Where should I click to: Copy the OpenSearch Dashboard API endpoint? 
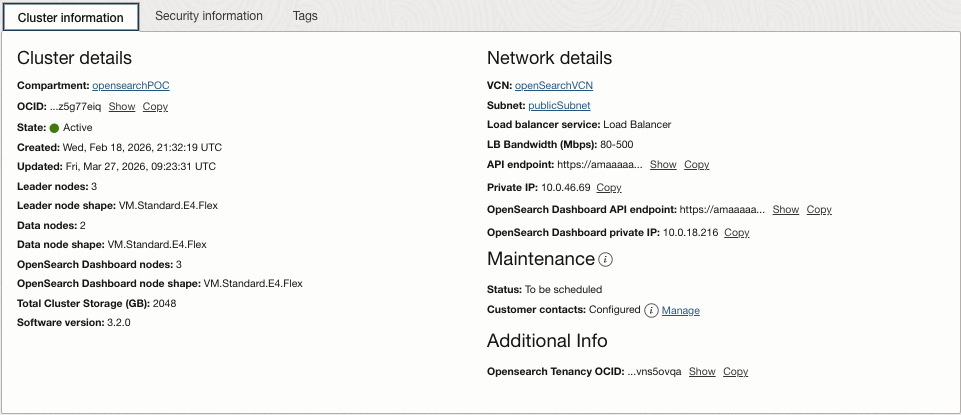[x=819, y=210]
